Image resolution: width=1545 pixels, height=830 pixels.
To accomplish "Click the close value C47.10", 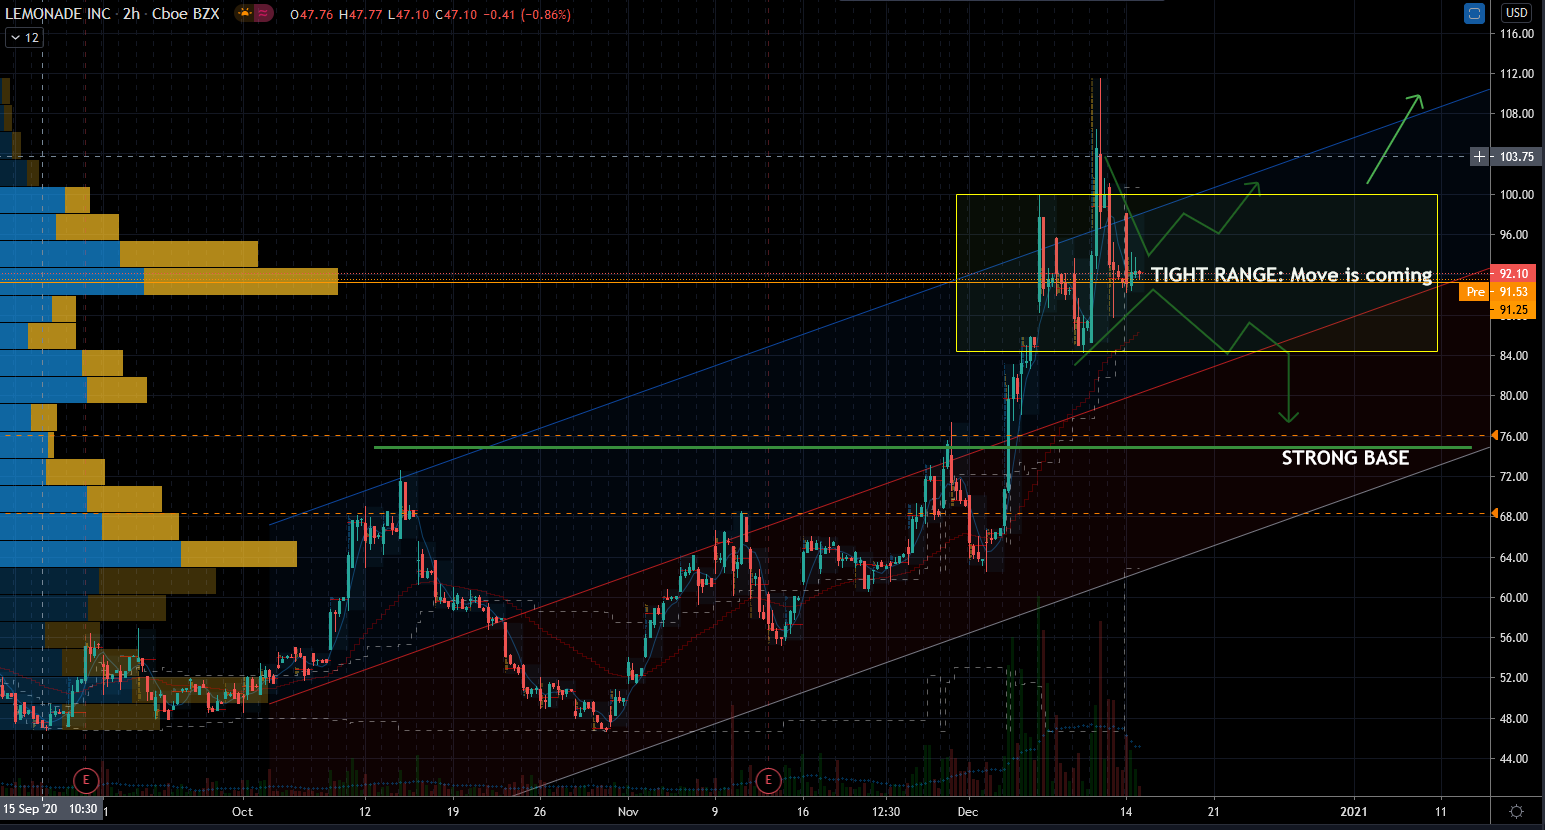I will pyautogui.click(x=457, y=15).
